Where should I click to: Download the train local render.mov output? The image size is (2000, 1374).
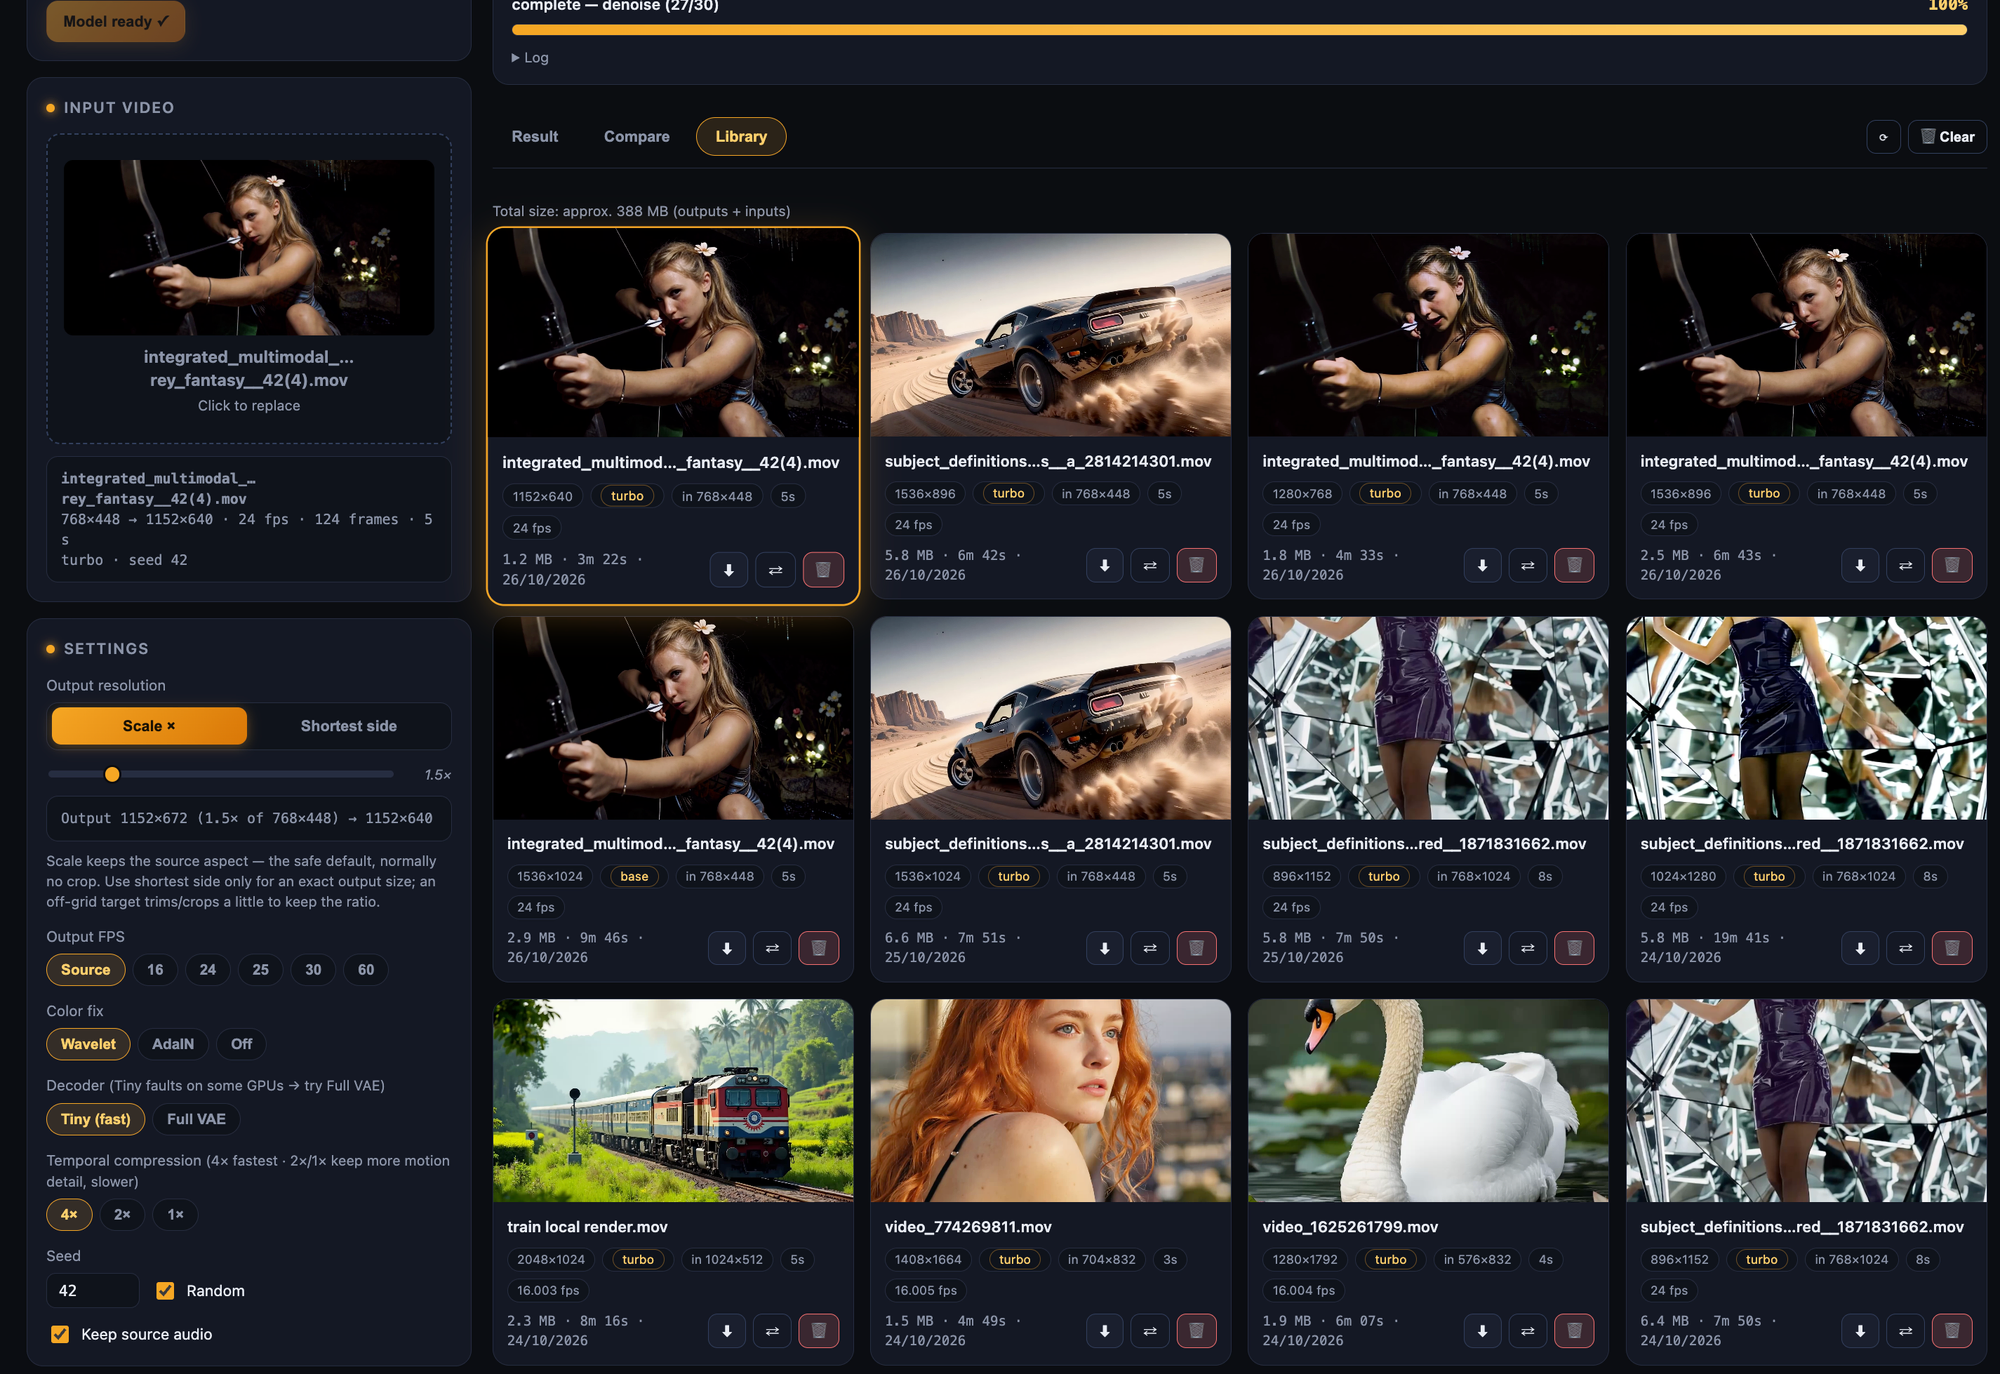click(x=727, y=1331)
